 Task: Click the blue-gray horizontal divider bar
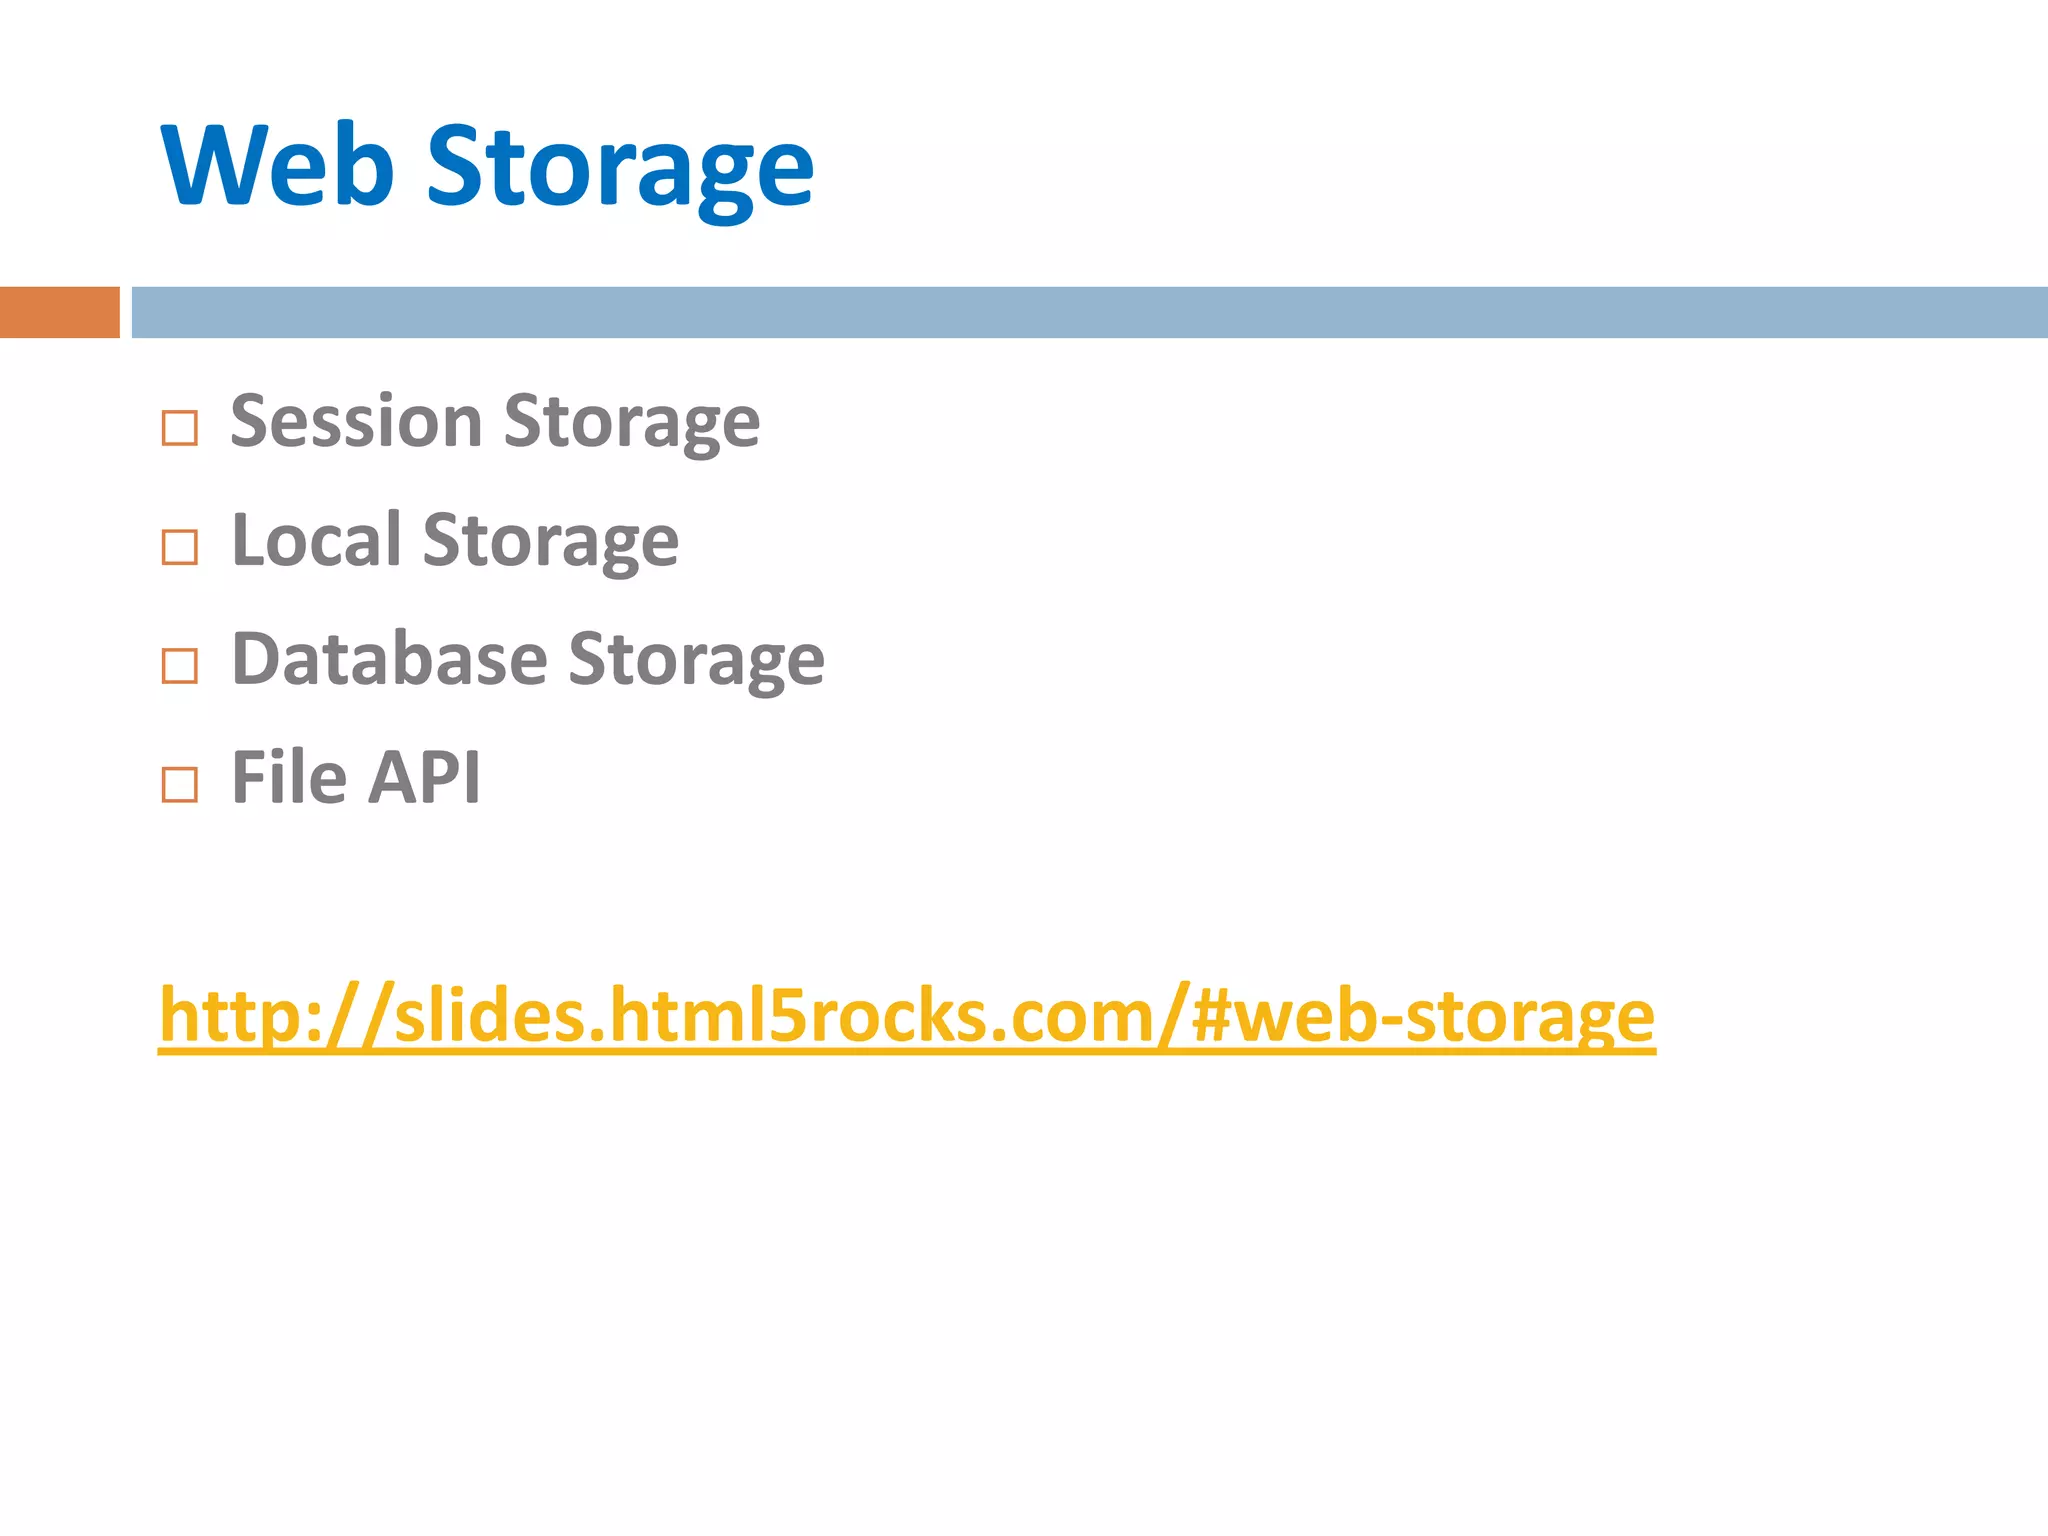[1089, 312]
